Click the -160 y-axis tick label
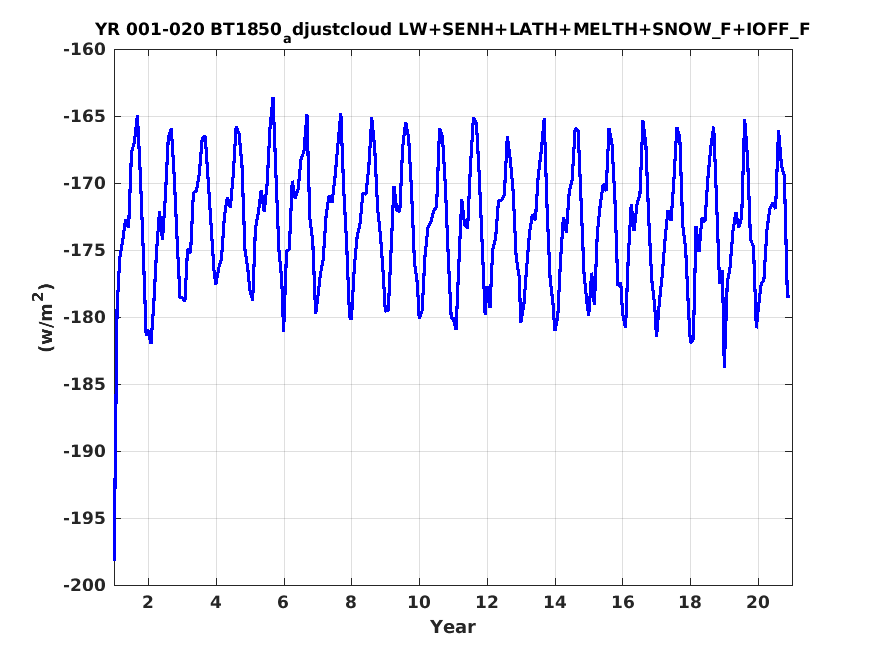The width and height of the screenshot is (875, 656). point(84,50)
